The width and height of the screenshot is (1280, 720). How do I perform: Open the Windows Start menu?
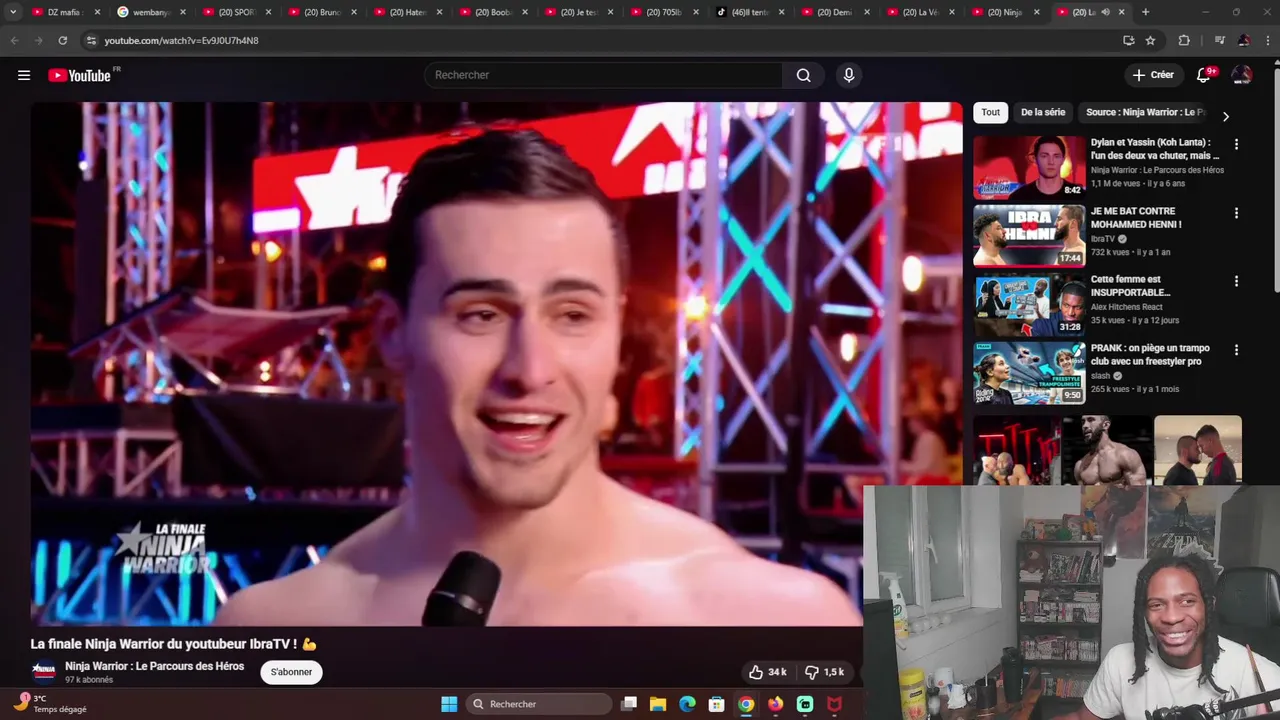tap(449, 704)
